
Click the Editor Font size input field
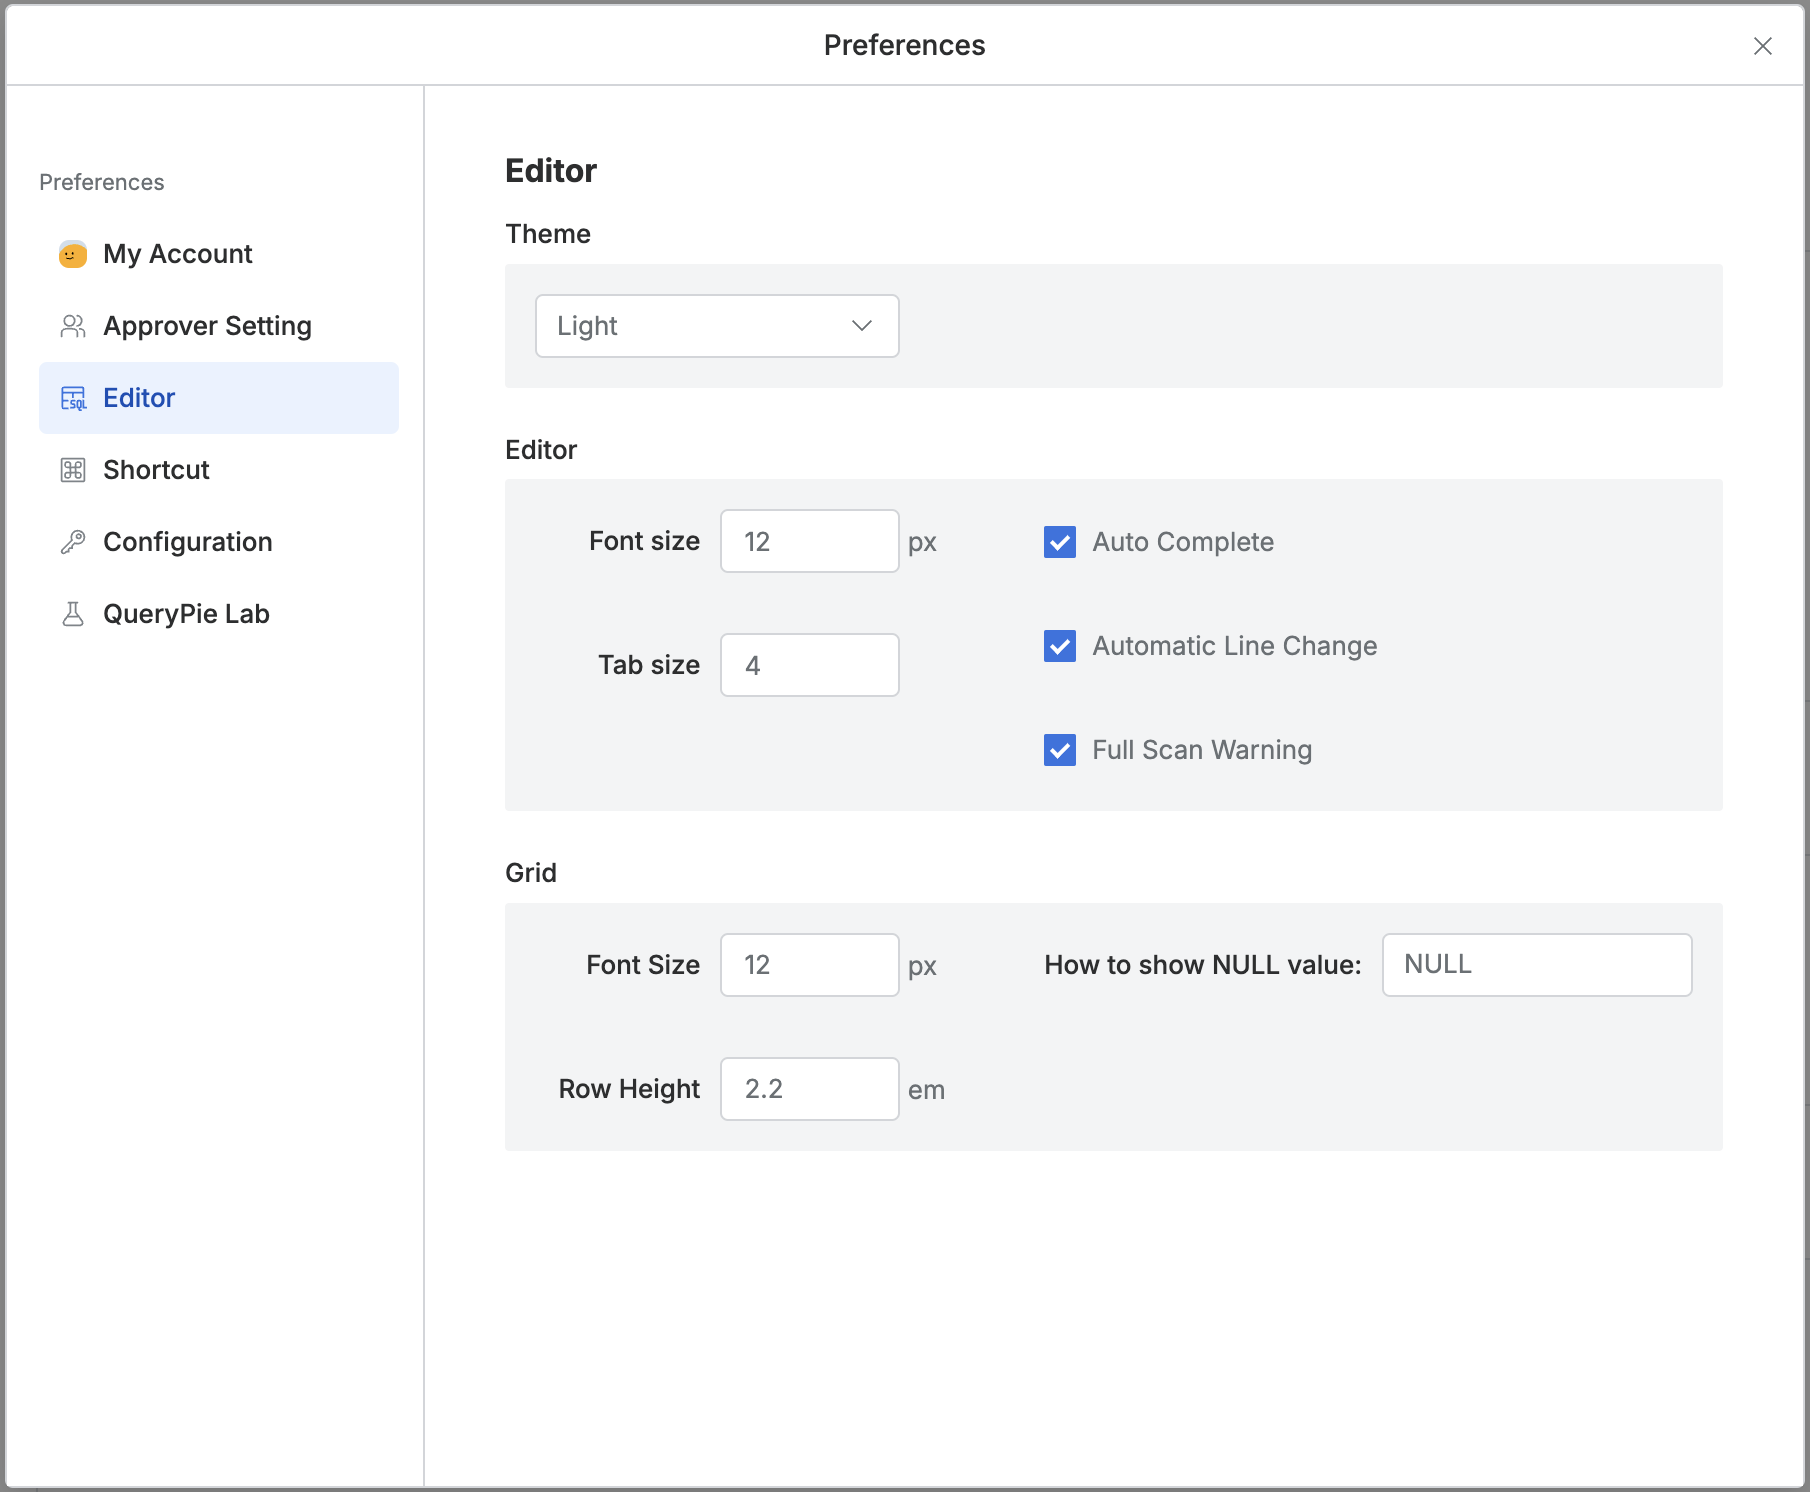809,541
